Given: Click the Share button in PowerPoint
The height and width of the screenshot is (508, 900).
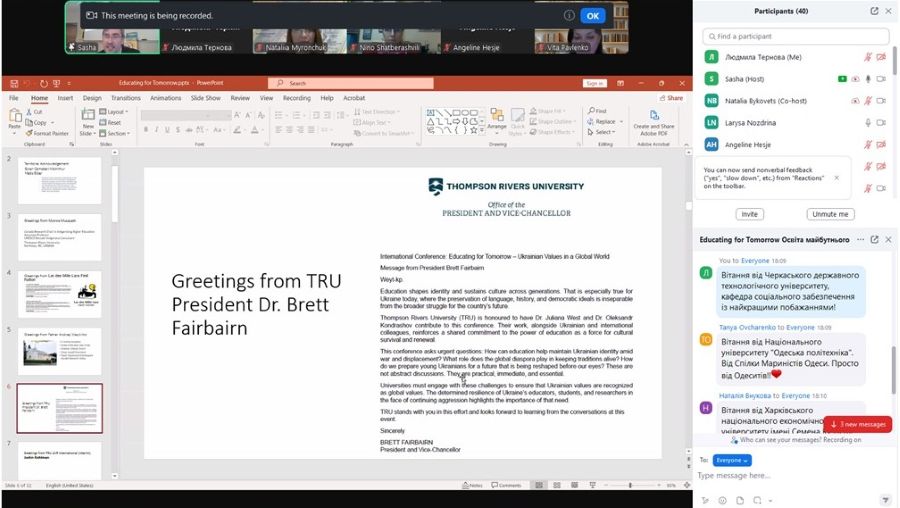Looking at the screenshot, I should tap(671, 98).
